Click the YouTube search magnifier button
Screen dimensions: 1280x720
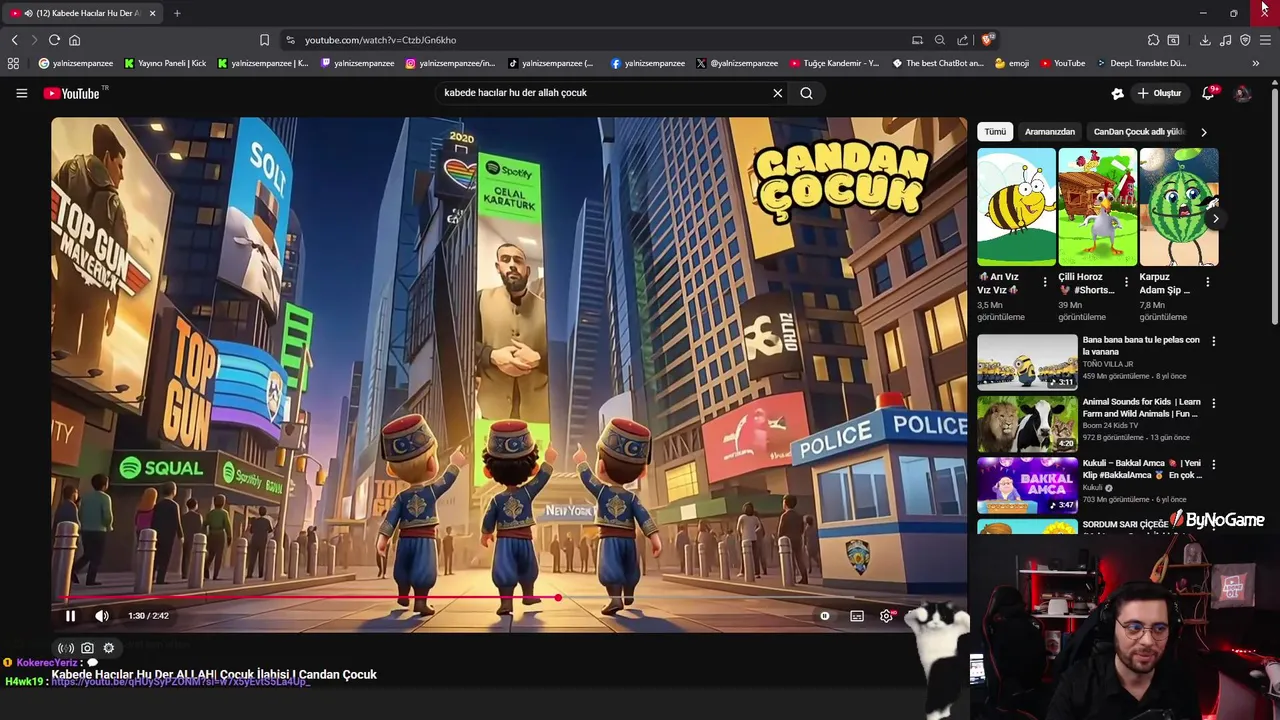(806, 93)
